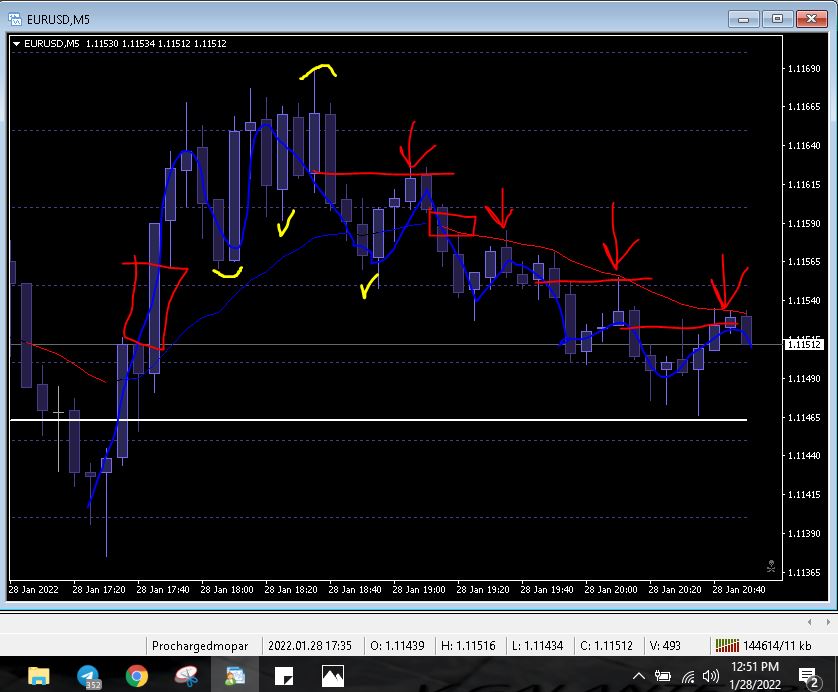Screen dimensions: 838x692
Task: Click the 28 Jan 18:00 time label
Action: (227, 589)
